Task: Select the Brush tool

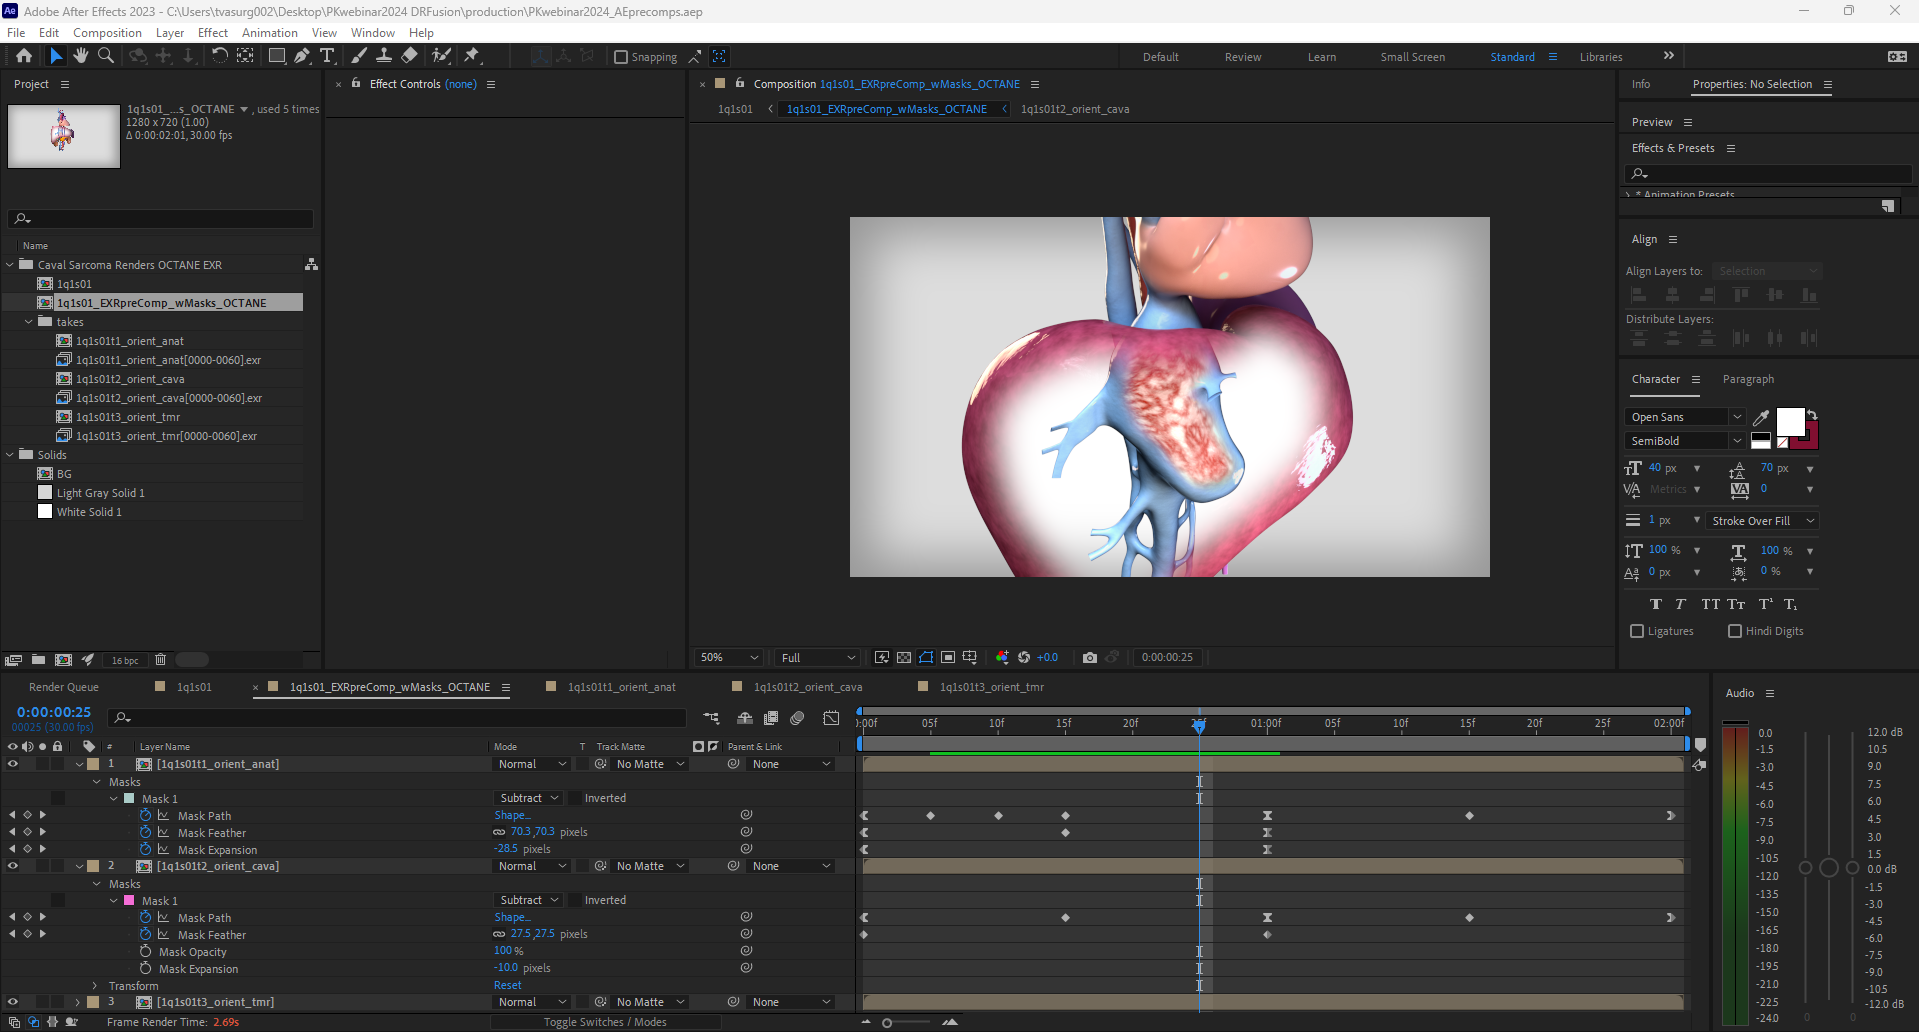Action: coord(359,56)
